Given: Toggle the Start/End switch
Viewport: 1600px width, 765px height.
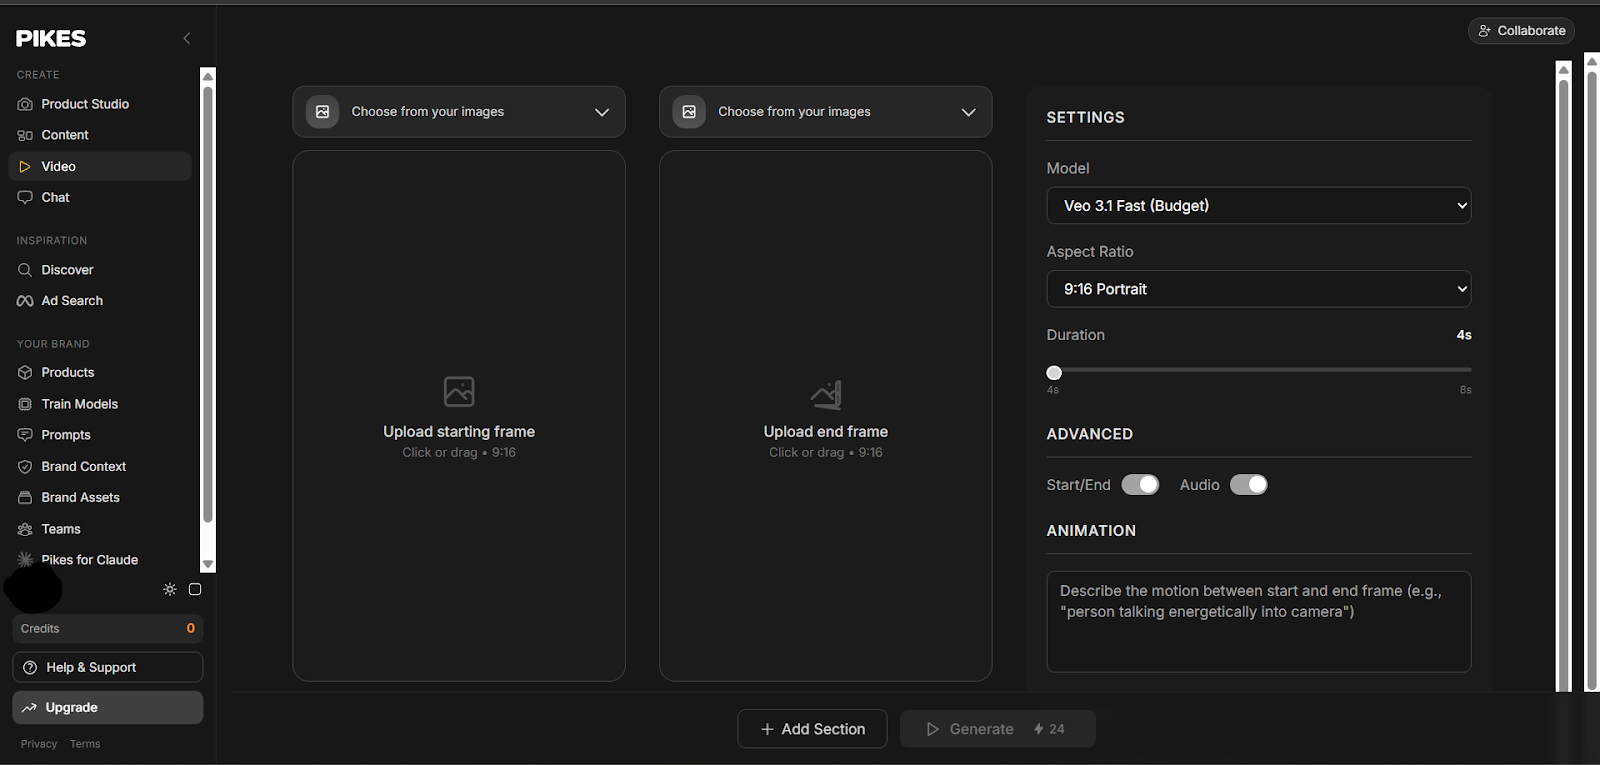Looking at the screenshot, I should (x=1140, y=485).
